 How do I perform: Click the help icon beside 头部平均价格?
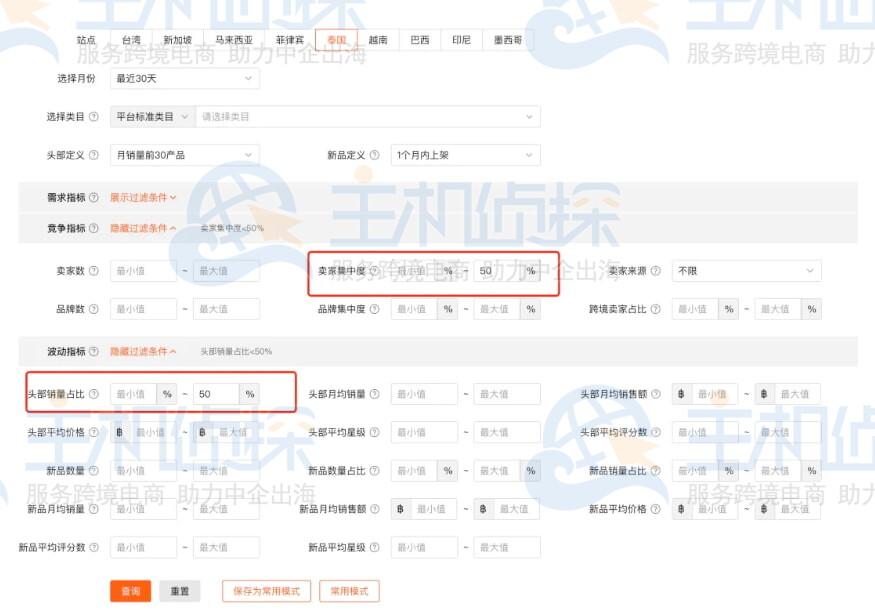coord(93,432)
